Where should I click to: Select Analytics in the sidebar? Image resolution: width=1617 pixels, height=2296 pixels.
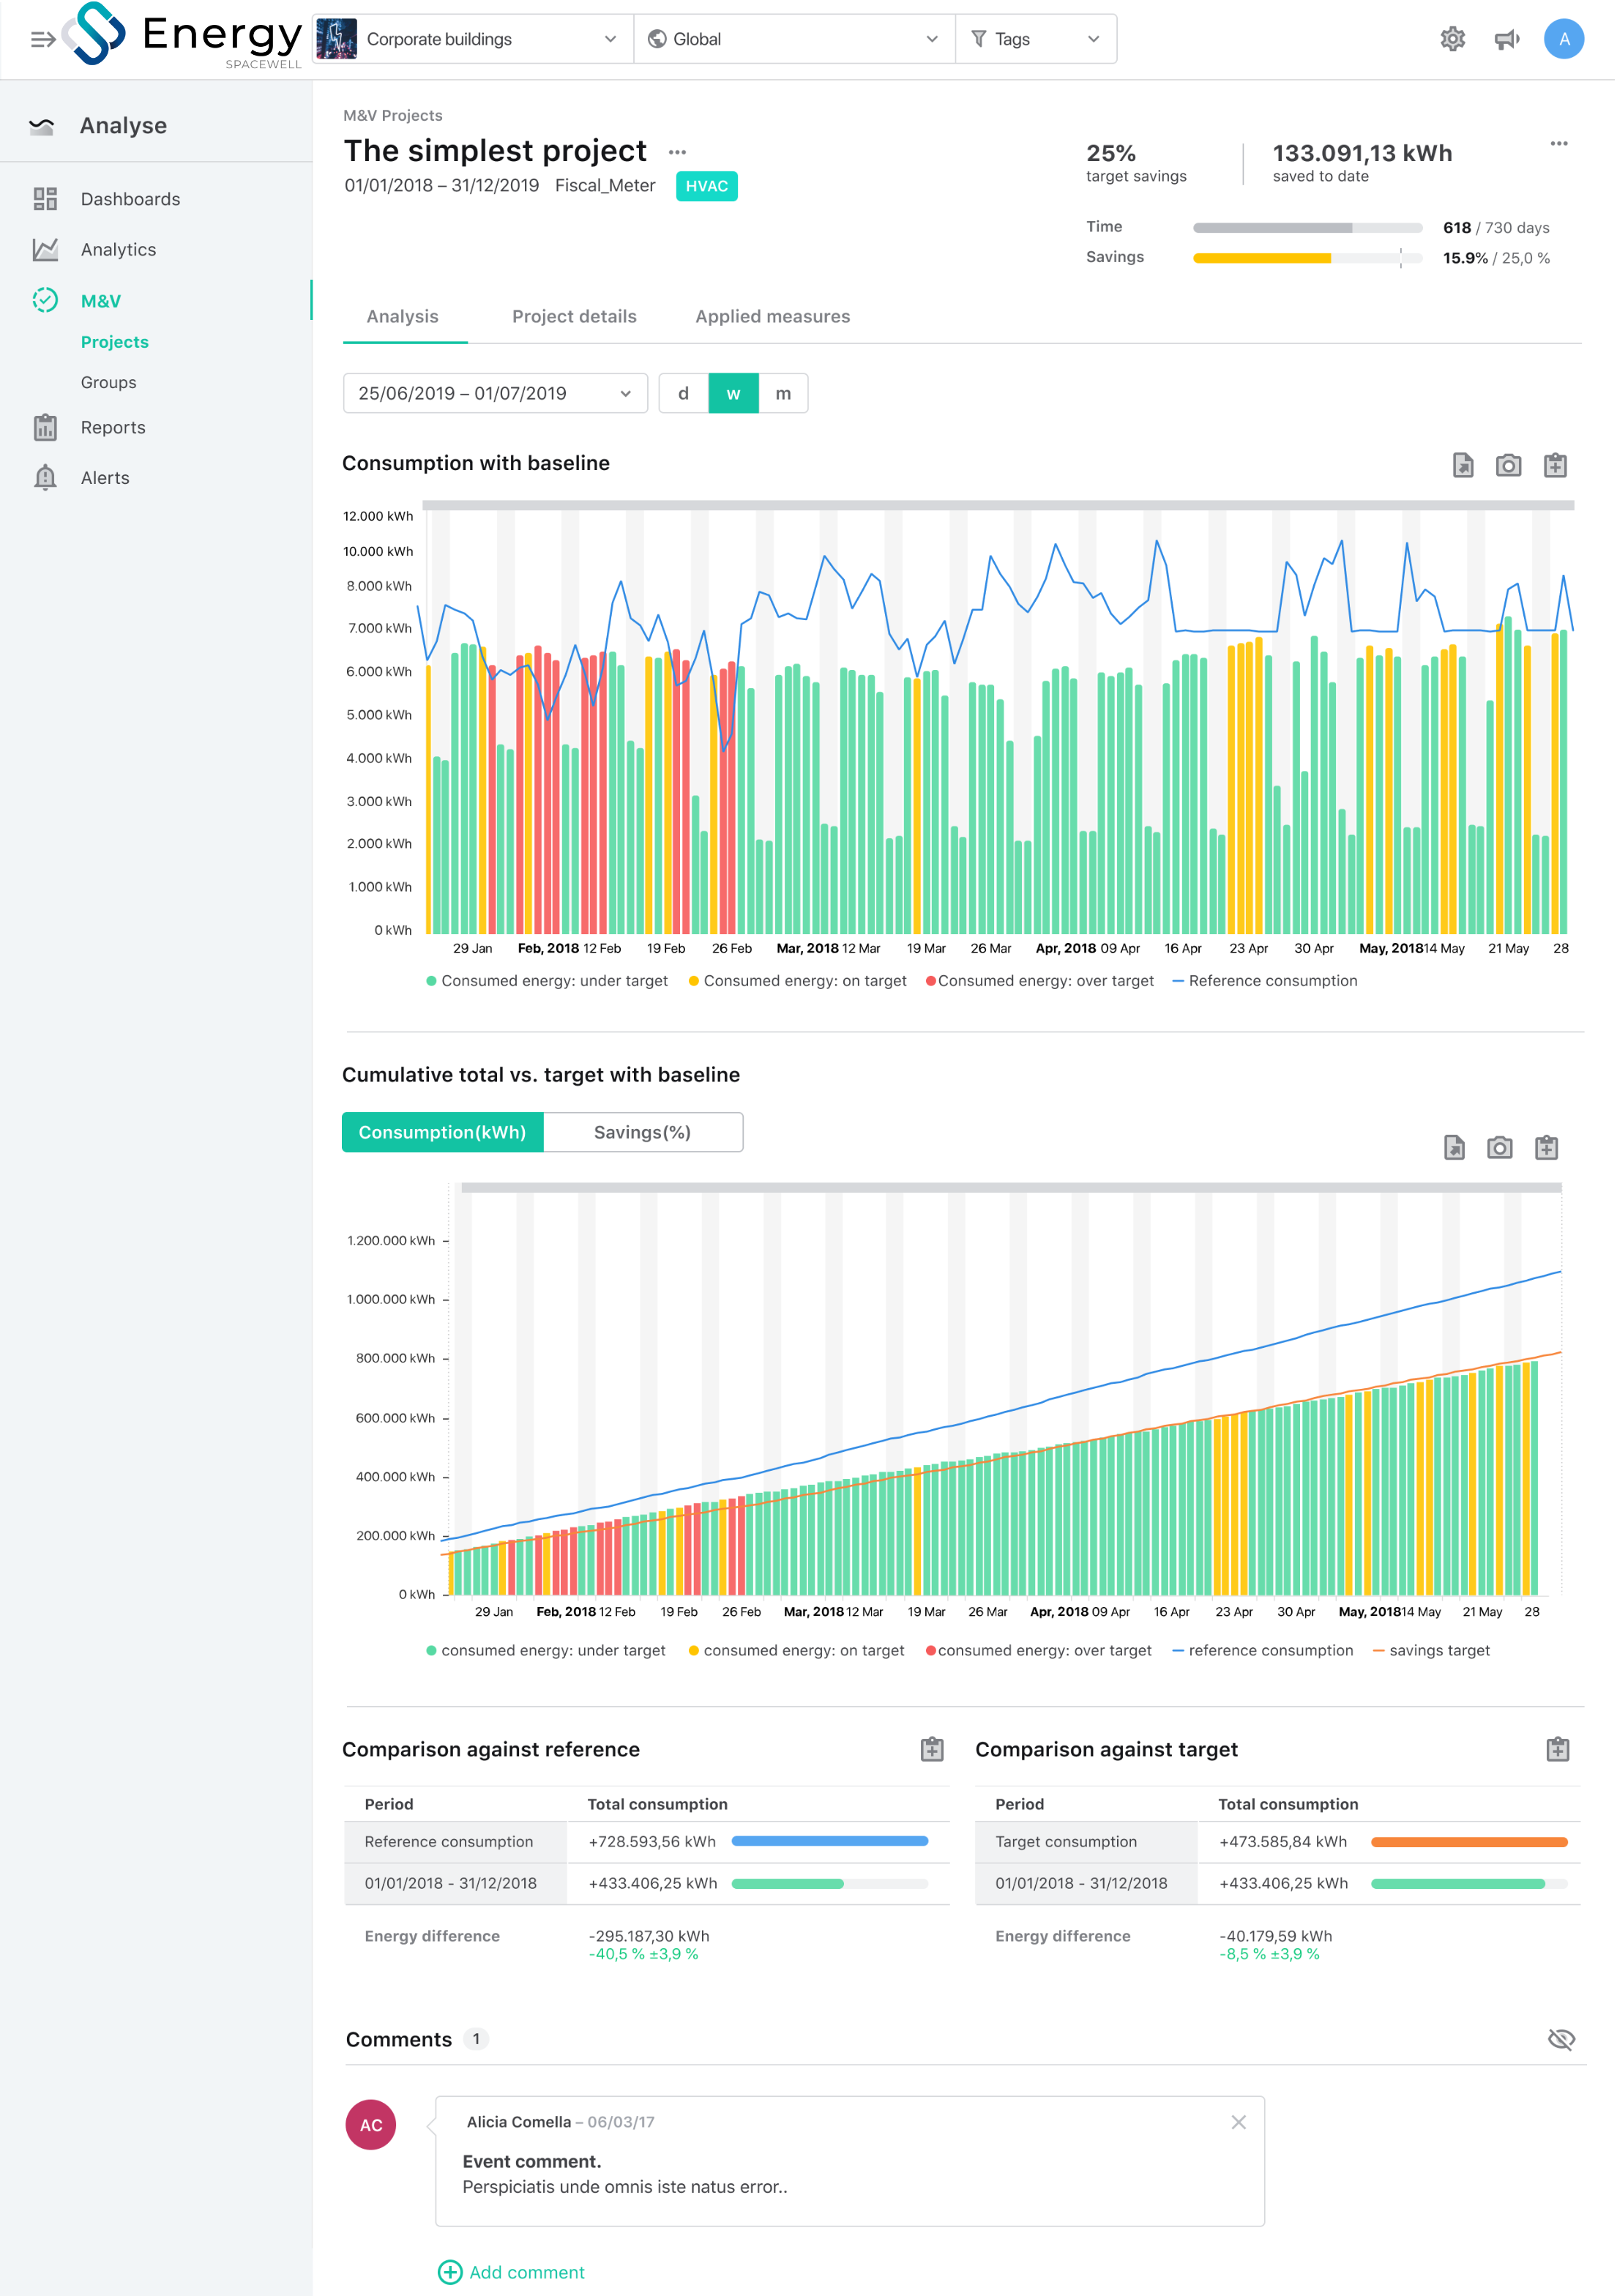[118, 249]
